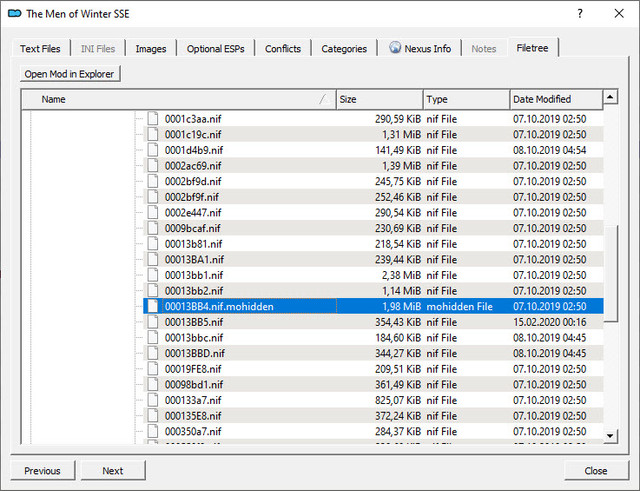Viewport: 640px width, 491px height.
Task: Select file icon of 000133a7.nif
Action: (153, 400)
